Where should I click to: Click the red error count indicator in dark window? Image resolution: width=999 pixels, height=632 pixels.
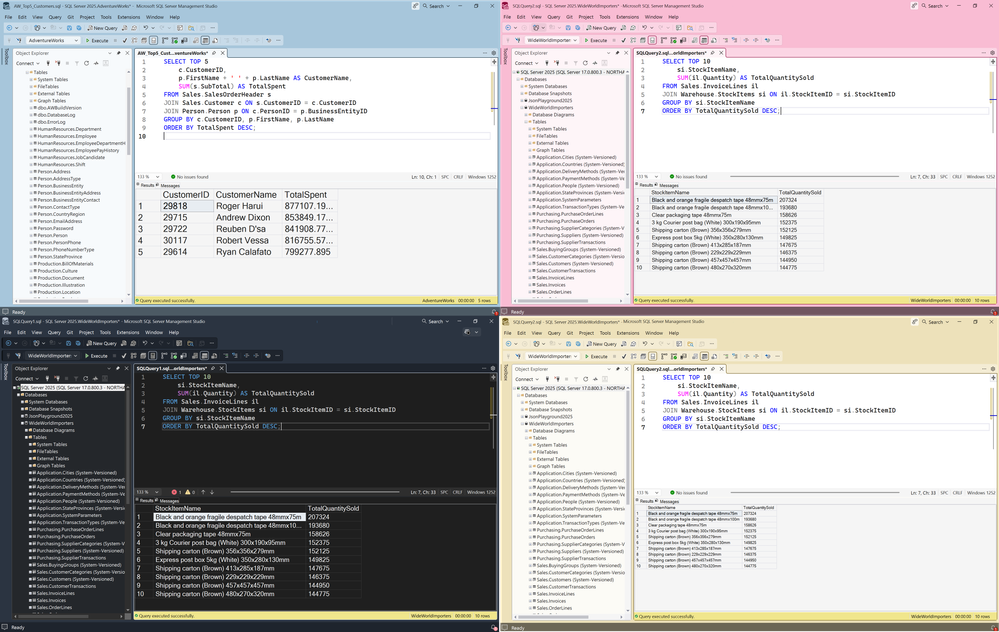click(x=176, y=492)
